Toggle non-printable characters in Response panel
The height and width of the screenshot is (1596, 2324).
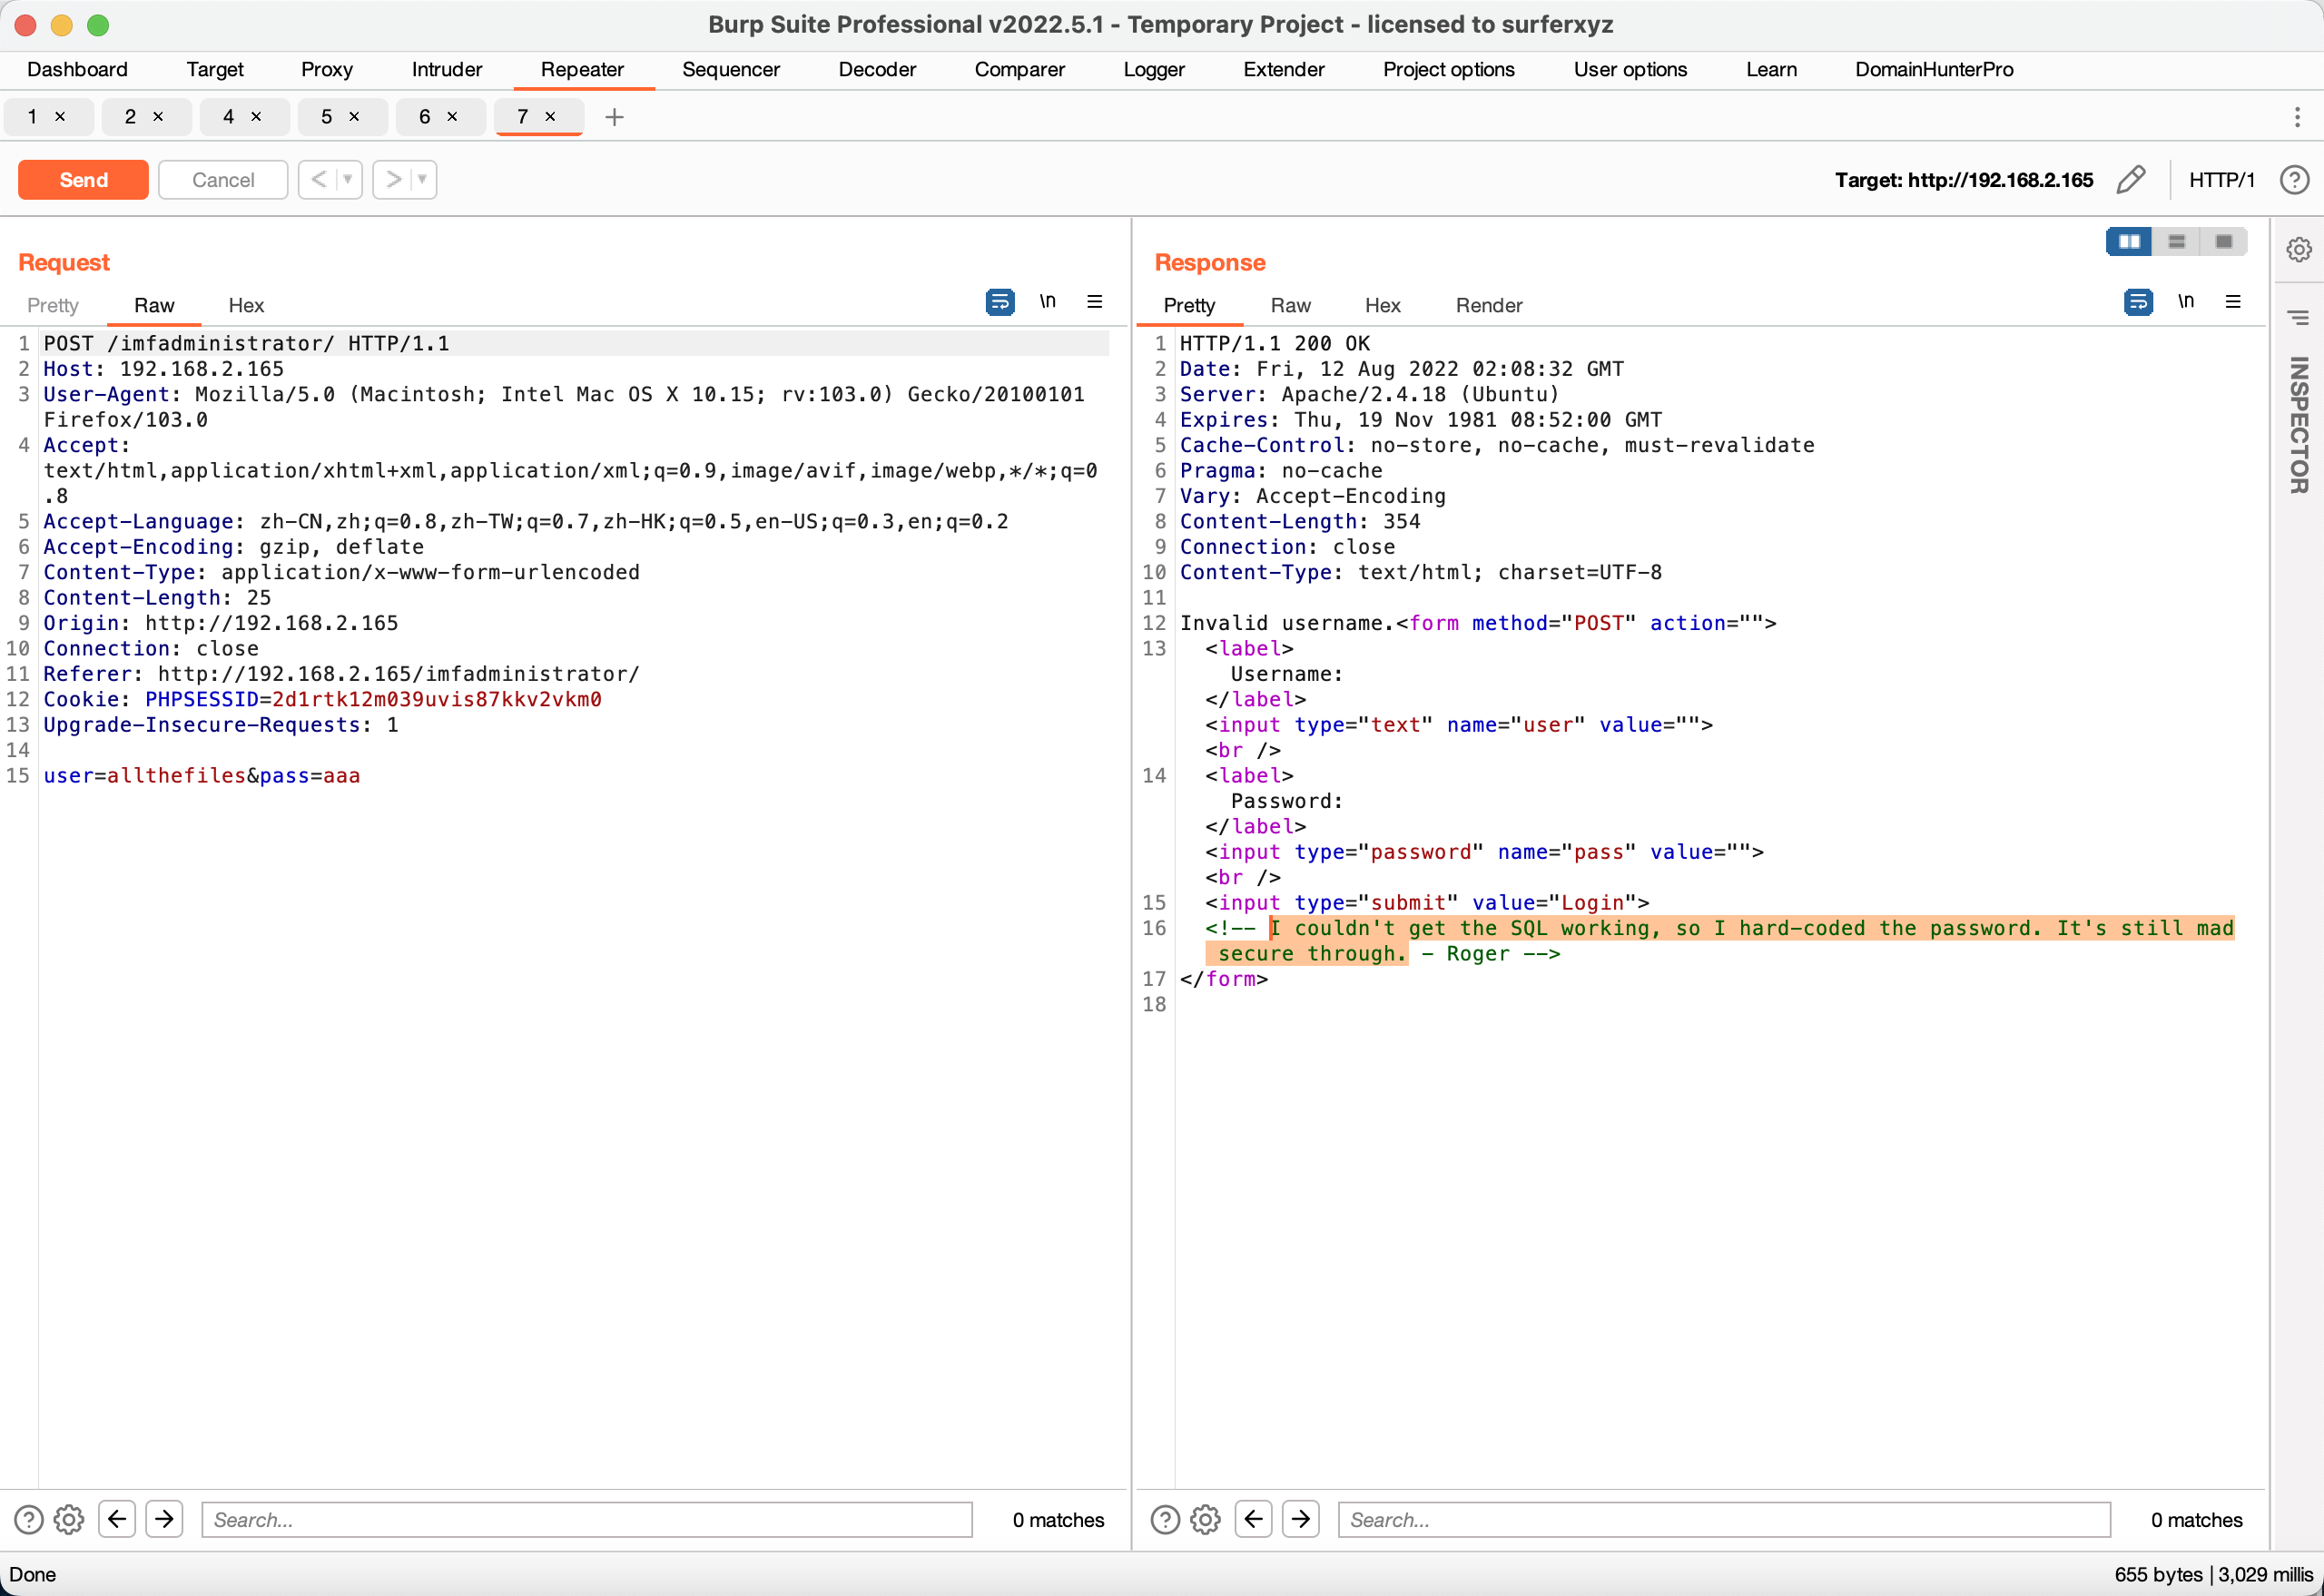tap(2186, 302)
